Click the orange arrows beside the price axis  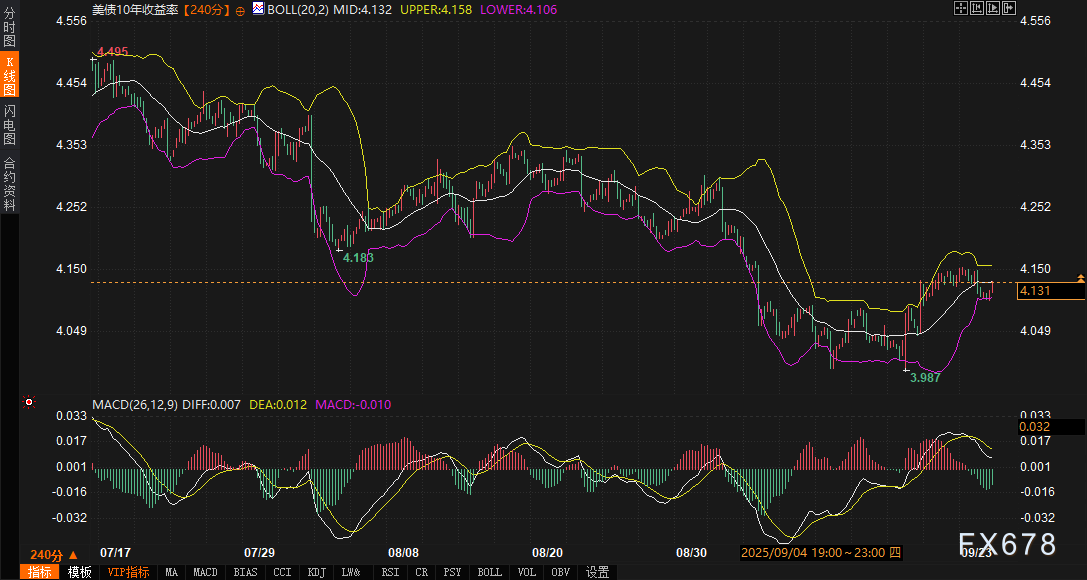1081,277
